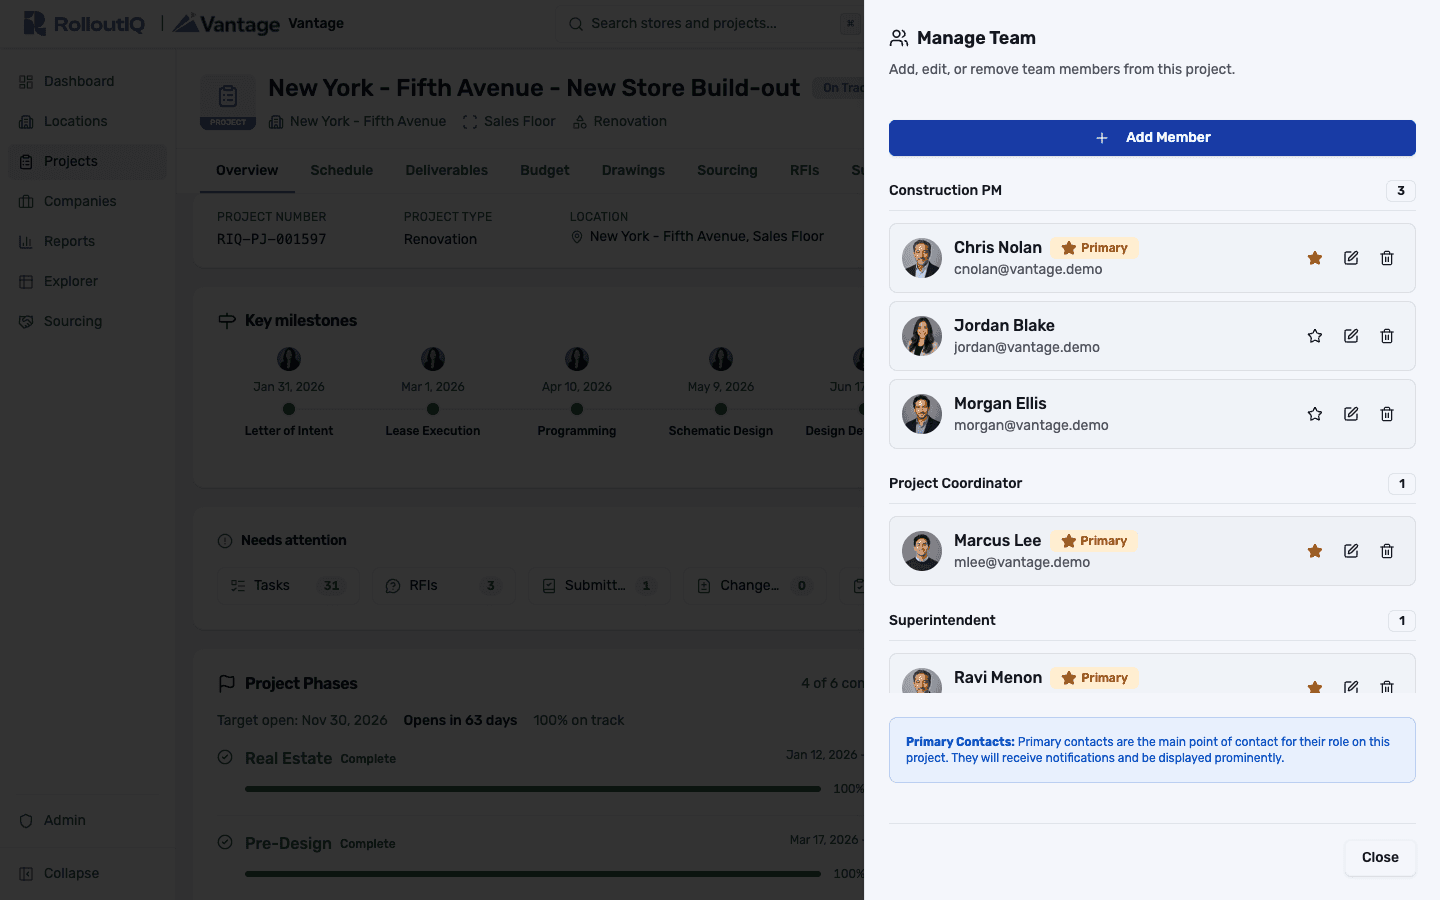1440x900 pixels.
Task: Click Jordan Blake's avatar photo
Action: [922, 336]
